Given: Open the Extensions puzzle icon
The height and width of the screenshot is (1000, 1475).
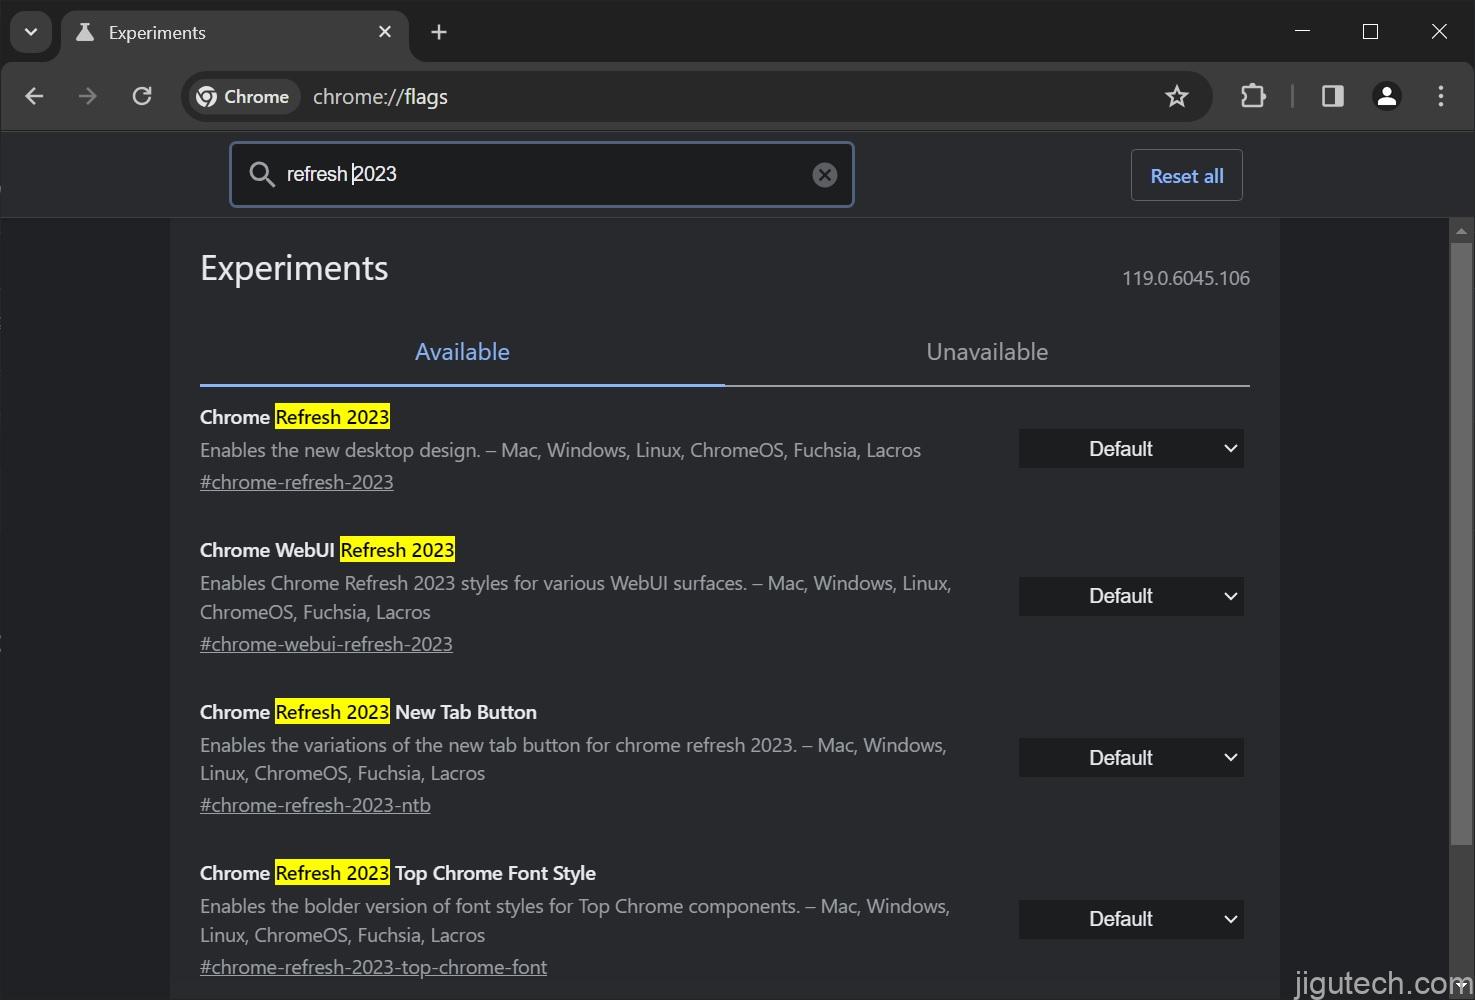Looking at the screenshot, I should [x=1253, y=96].
